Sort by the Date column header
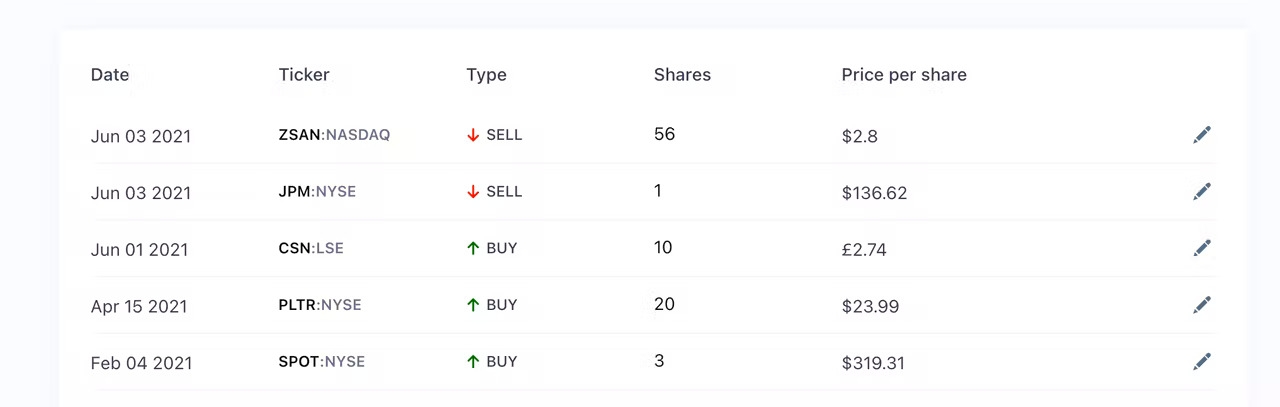This screenshot has width=1280, height=407. 110,75
